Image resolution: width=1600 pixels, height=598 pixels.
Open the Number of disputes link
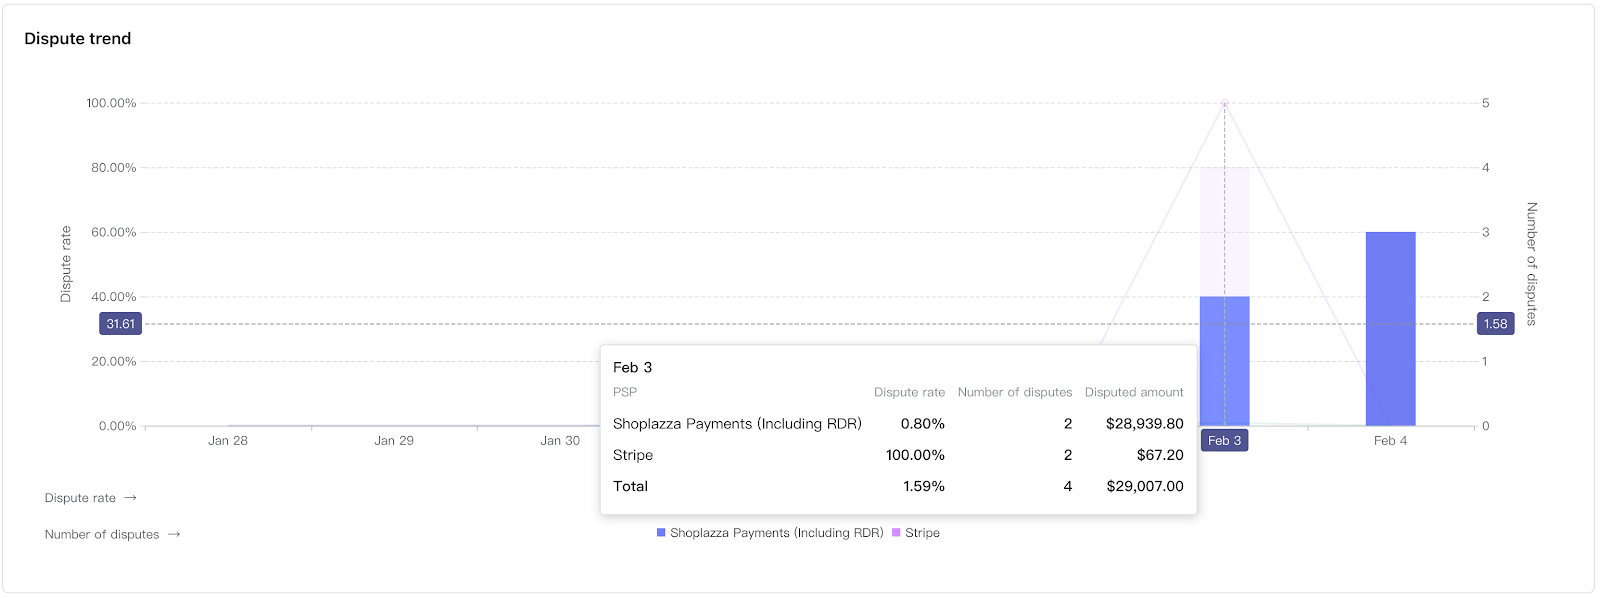pos(102,534)
